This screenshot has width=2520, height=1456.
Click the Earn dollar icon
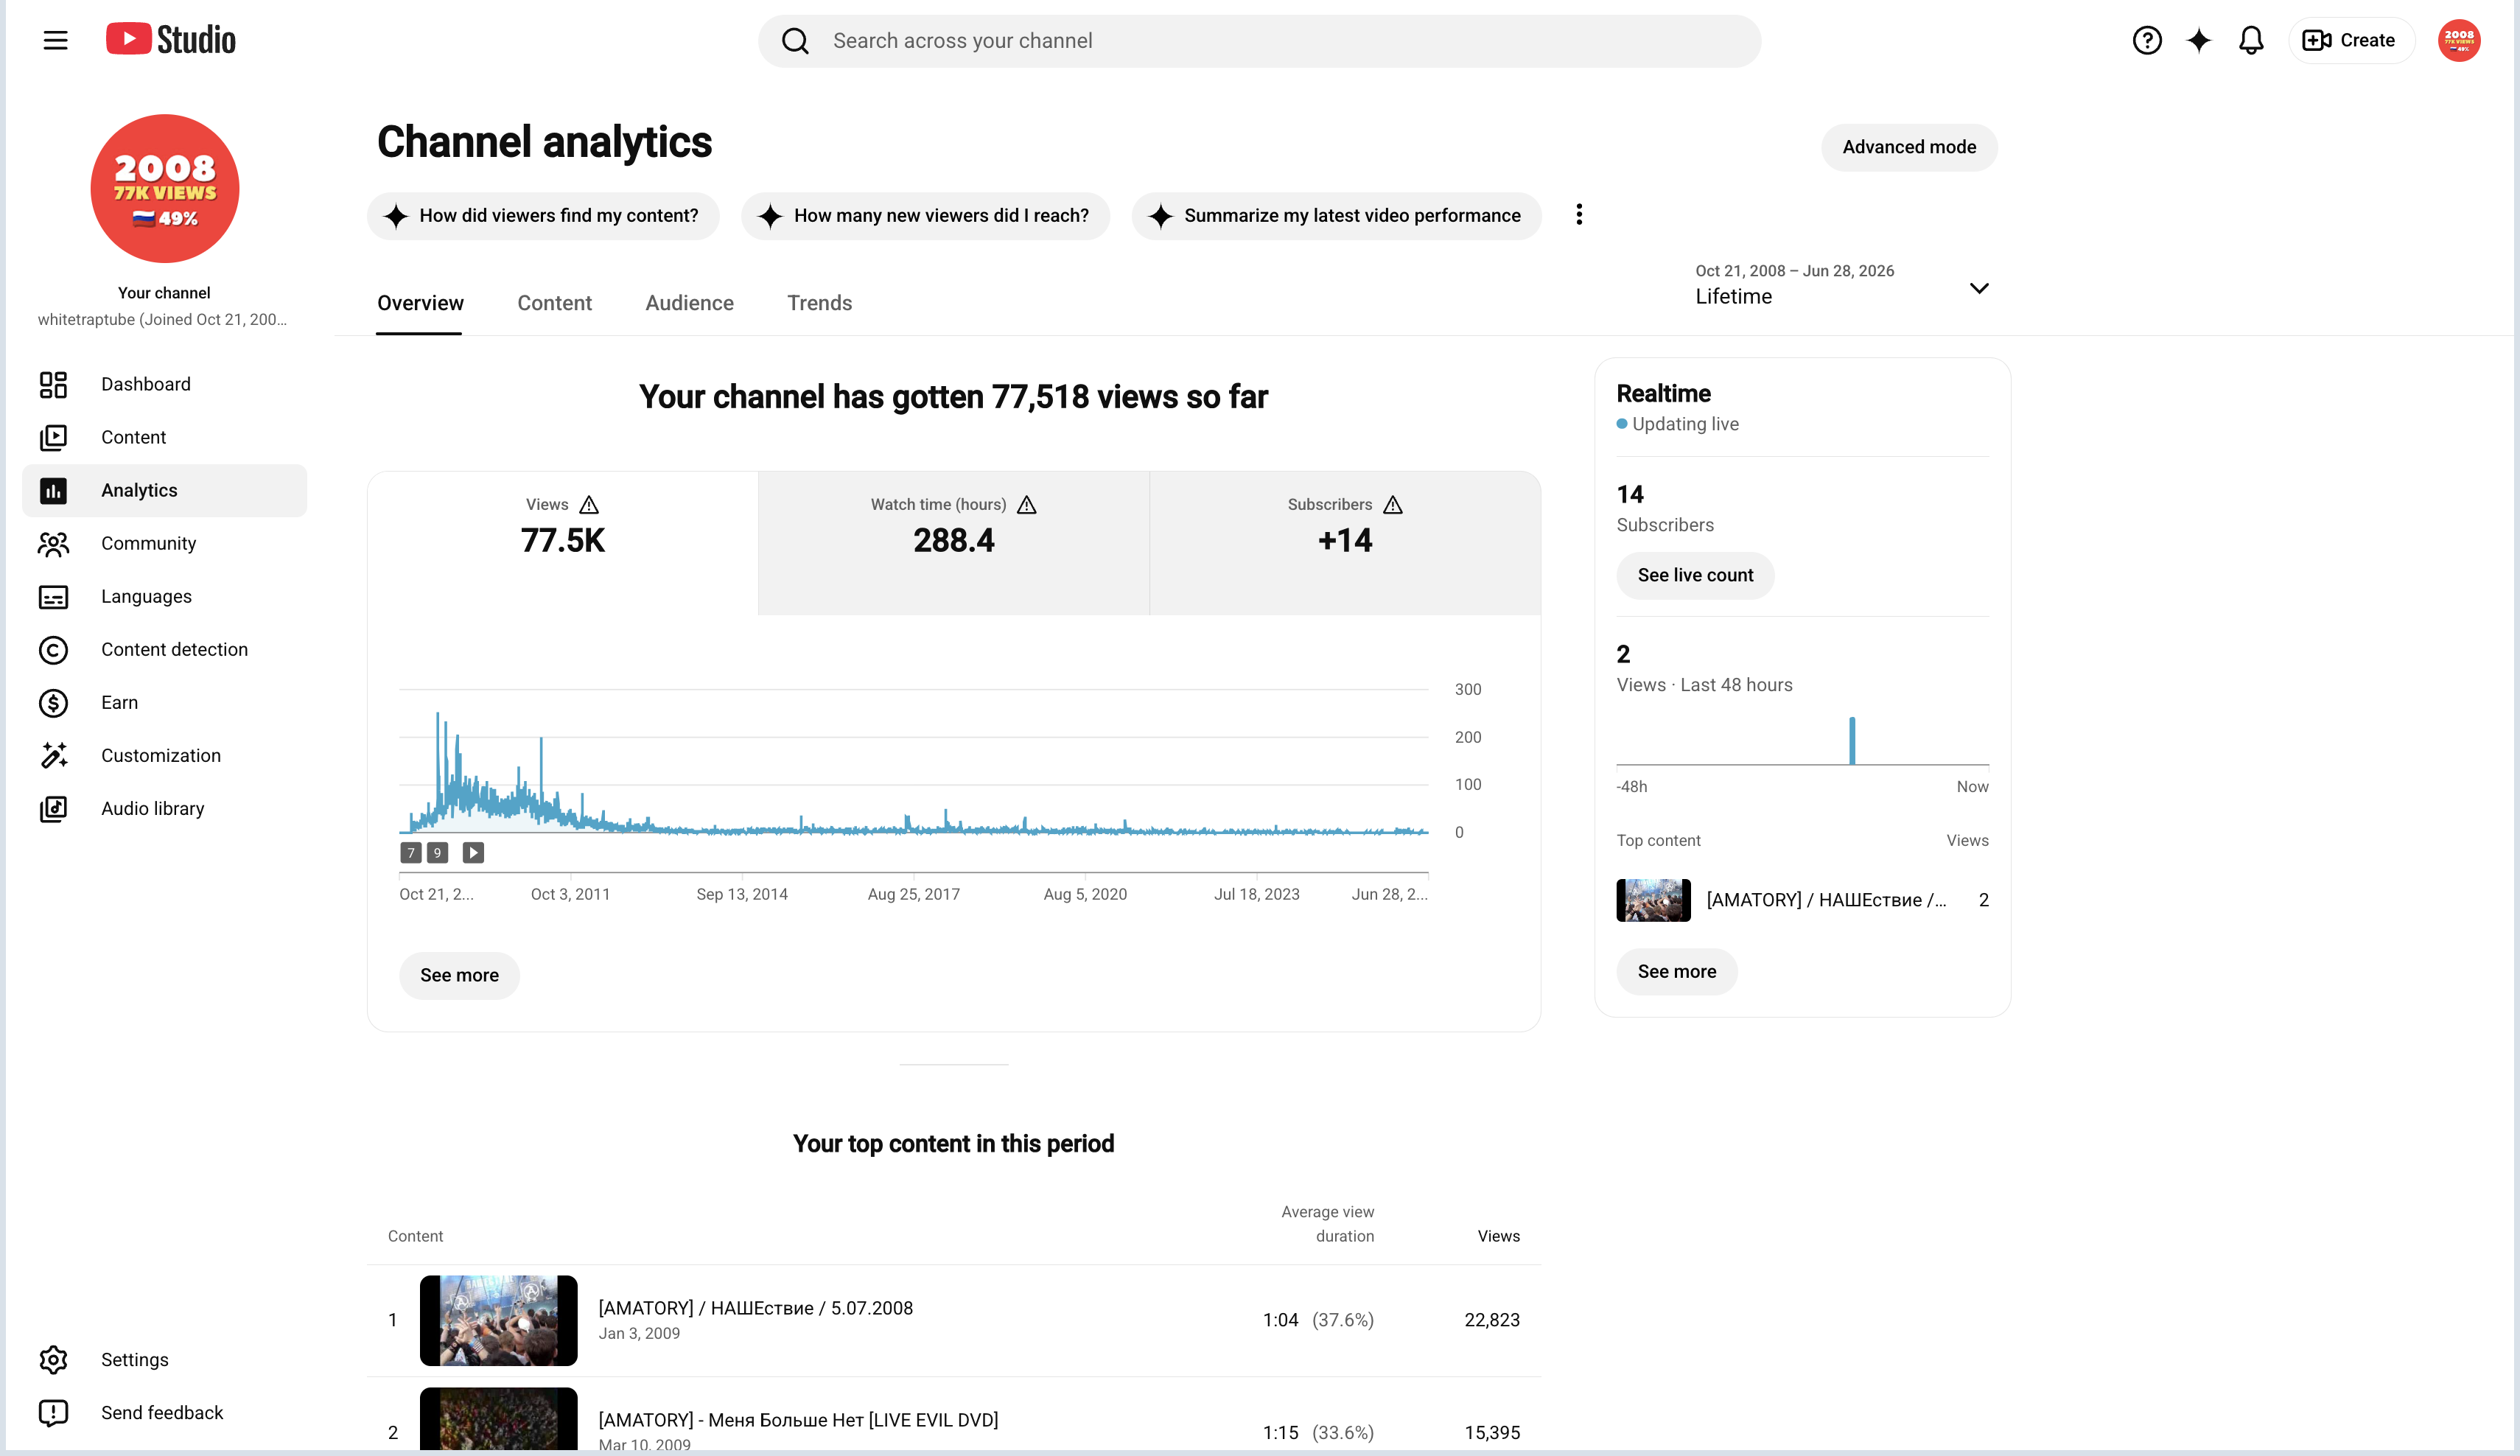click(53, 702)
